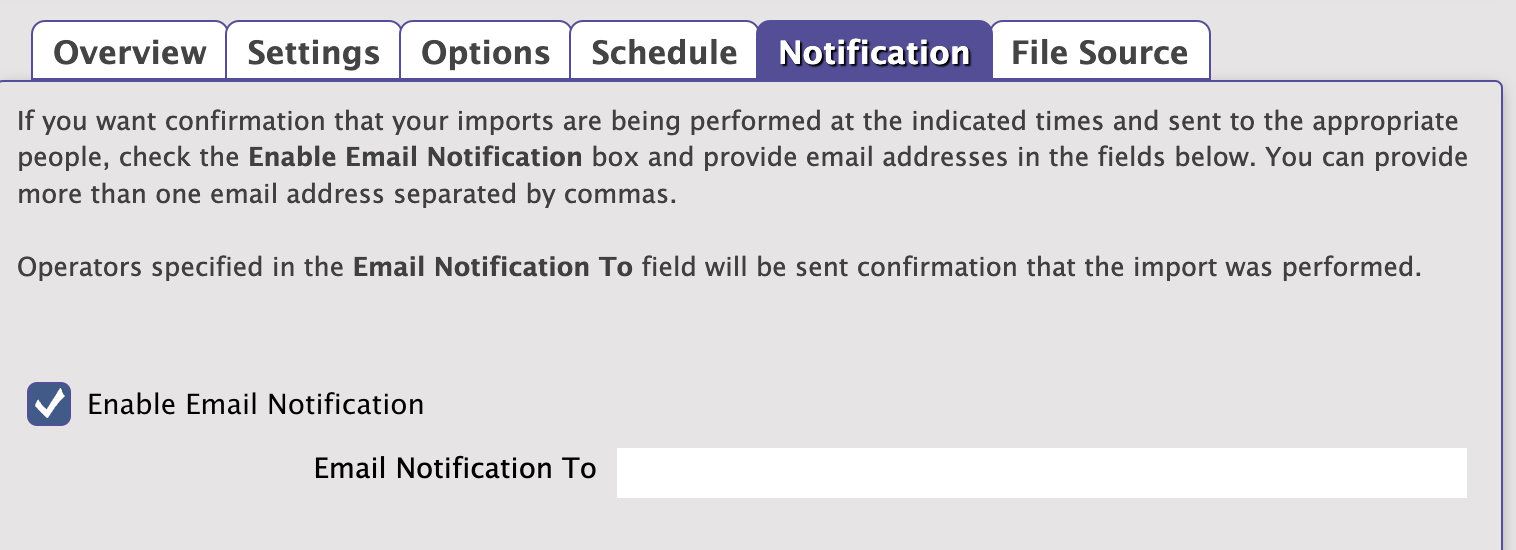The height and width of the screenshot is (550, 1516).
Task: Go to the Options tab
Action: coord(485,52)
